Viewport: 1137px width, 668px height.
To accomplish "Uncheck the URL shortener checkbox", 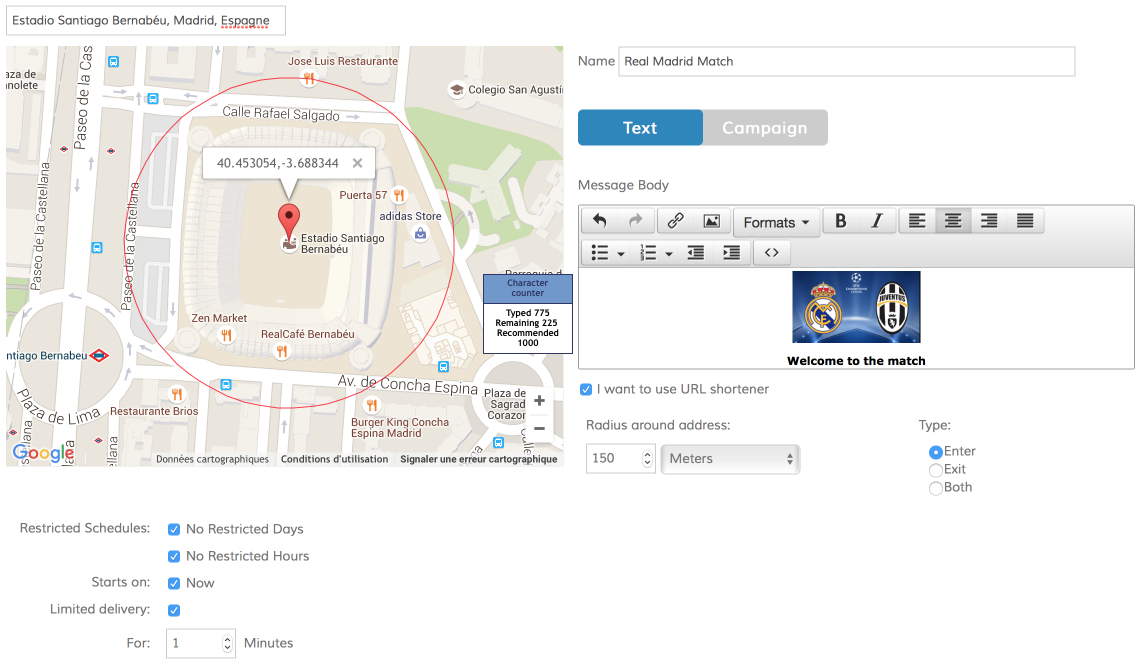I will tap(586, 389).
